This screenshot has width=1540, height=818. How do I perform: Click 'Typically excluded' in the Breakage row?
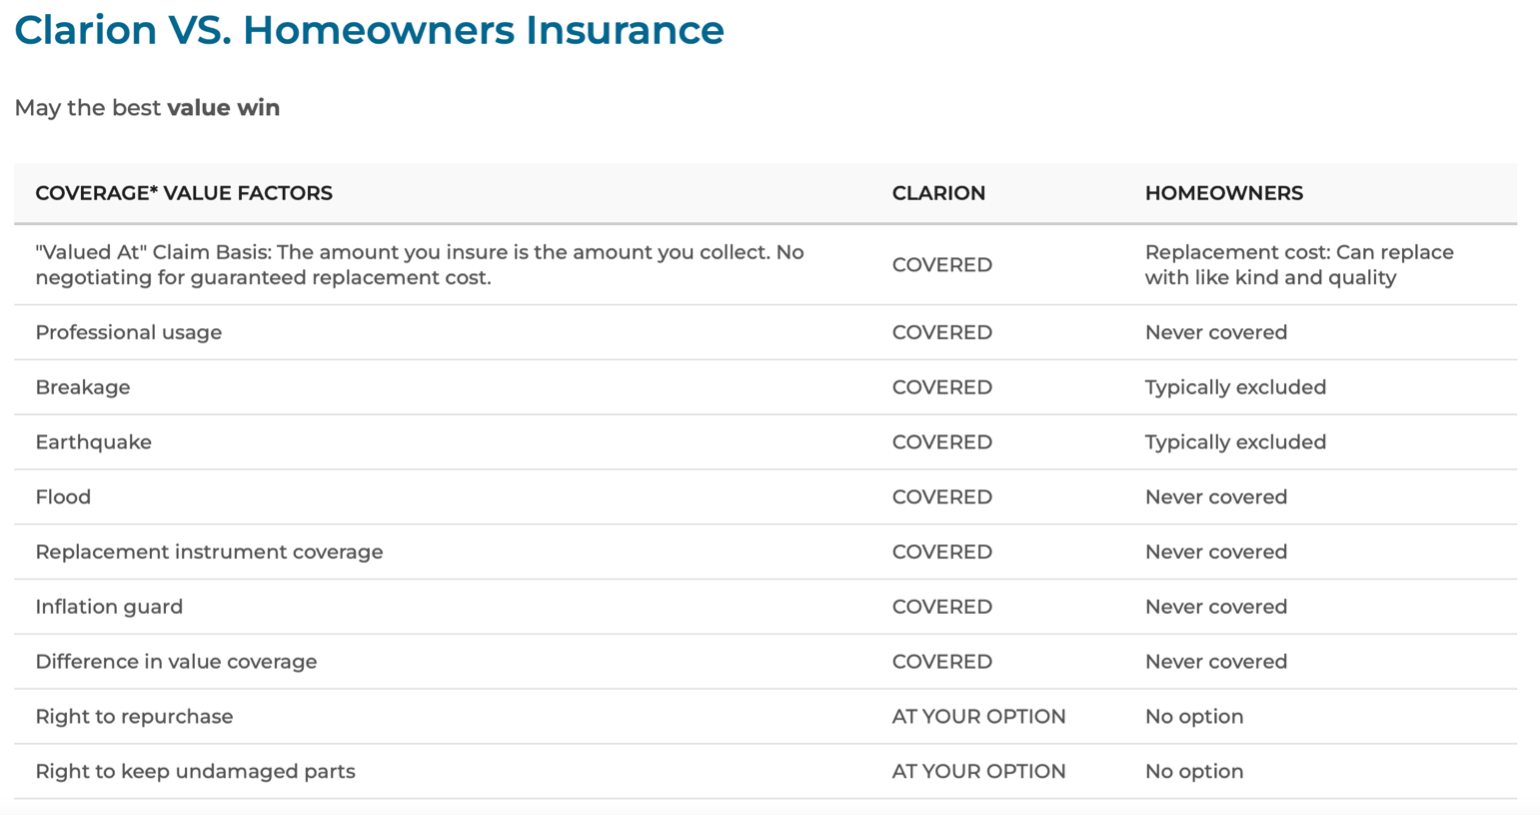click(1236, 388)
